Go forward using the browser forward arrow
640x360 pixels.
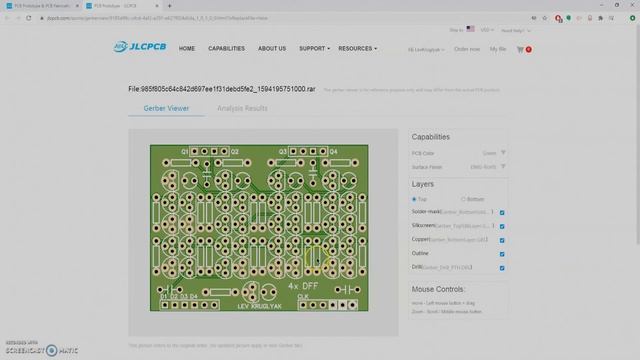(x=18, y=18)
